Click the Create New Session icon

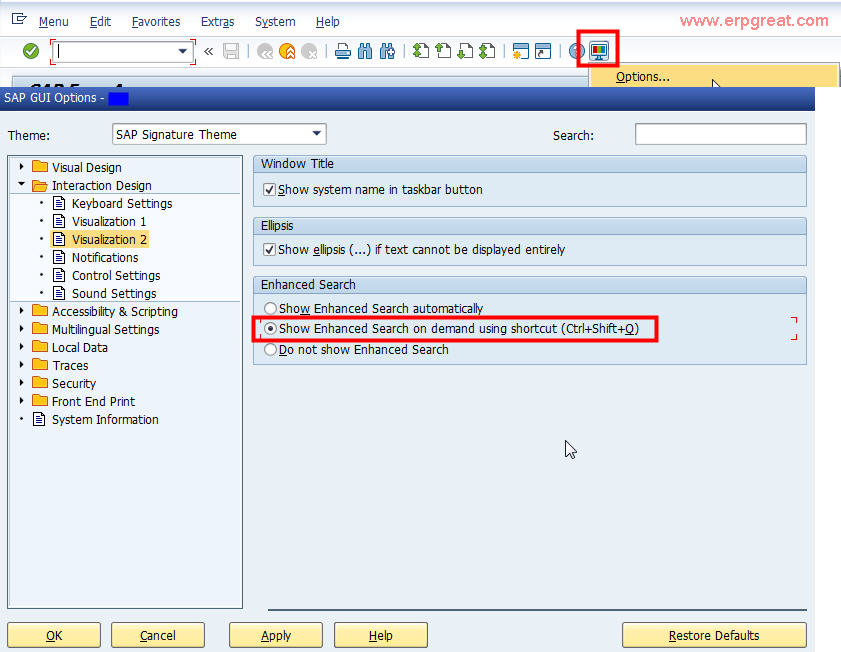521,51
